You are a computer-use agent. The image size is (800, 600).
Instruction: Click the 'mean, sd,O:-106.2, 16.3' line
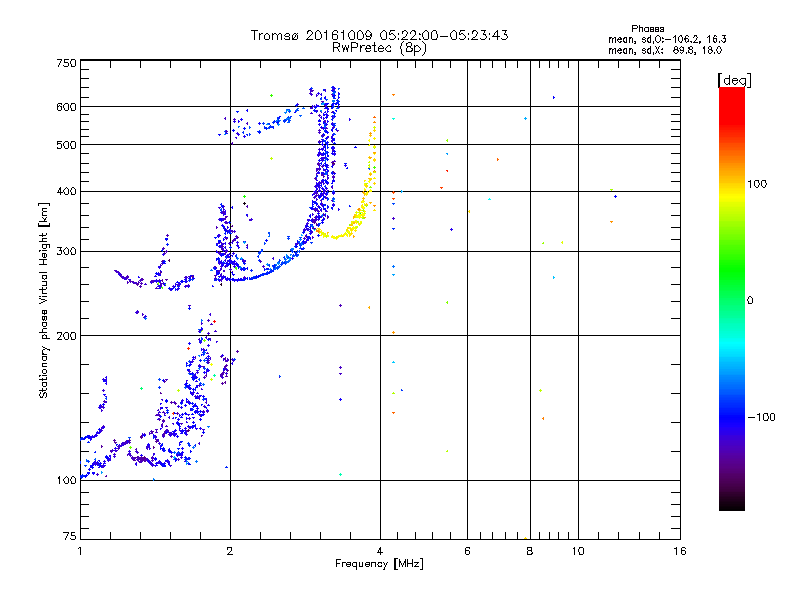pos(667,39)
